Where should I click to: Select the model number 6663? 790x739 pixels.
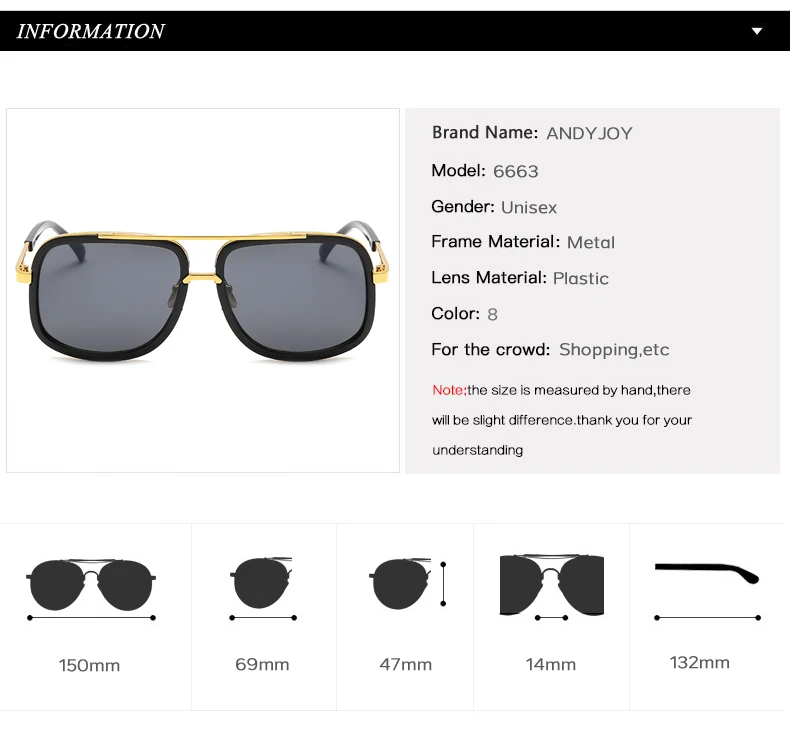point(515,171)
